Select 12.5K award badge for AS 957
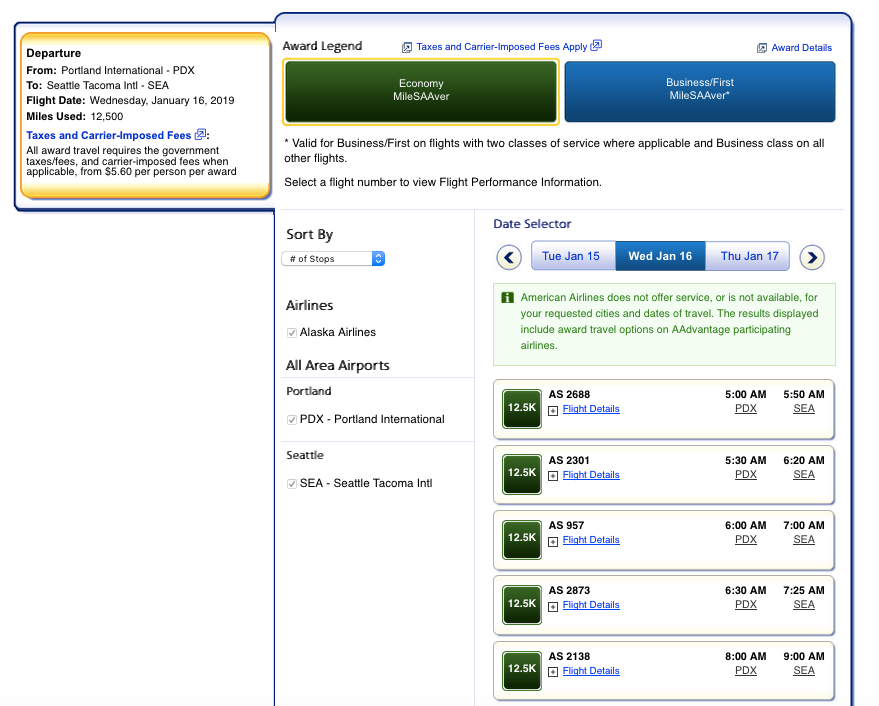 tap(521, 538)
